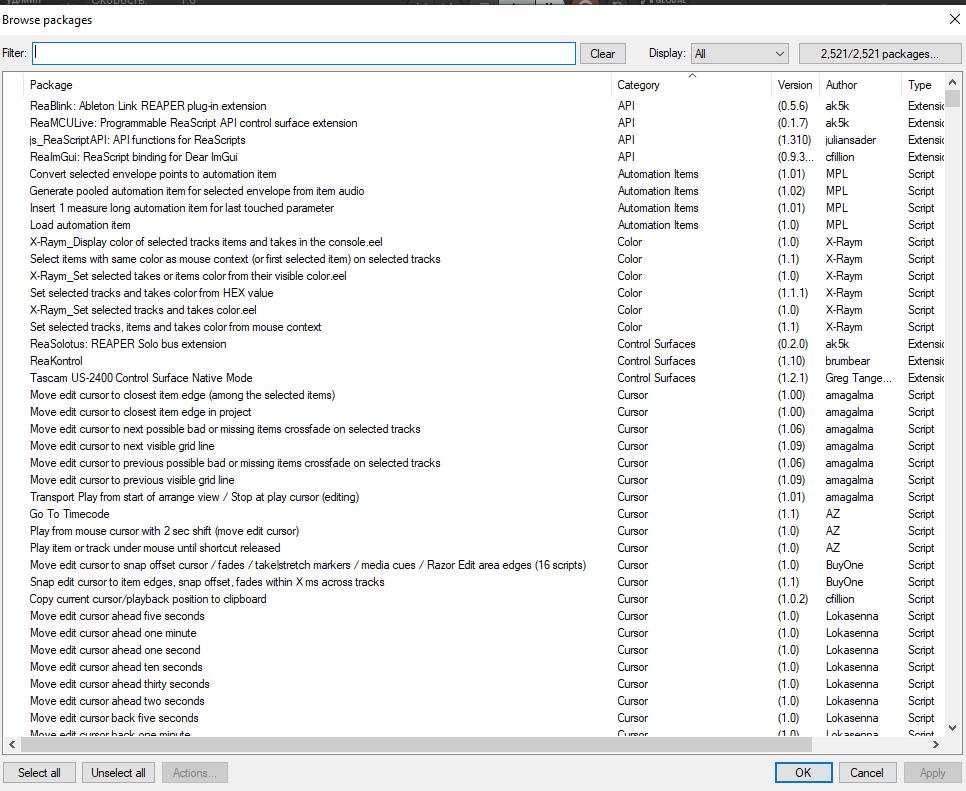Select Convert selected envelope points to automation item
Image resolution: width=966 pixels, height=791 pixels.
(x=153, y=174)
